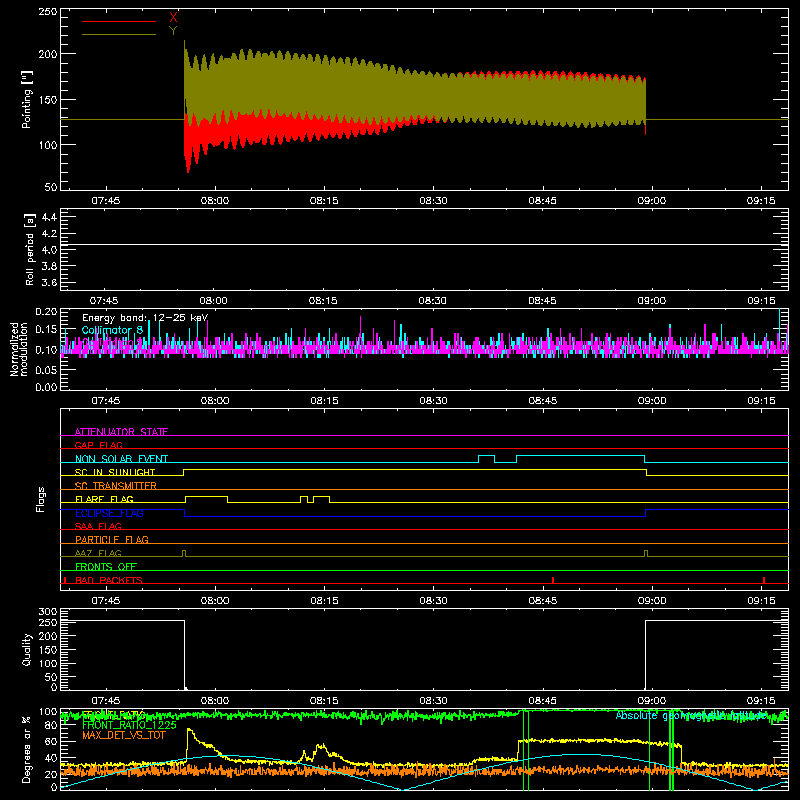Click the 08:45 tick under Roll period plot
Image resolution: width=800 pixels, height=800 pixels.
pos(542,301)
